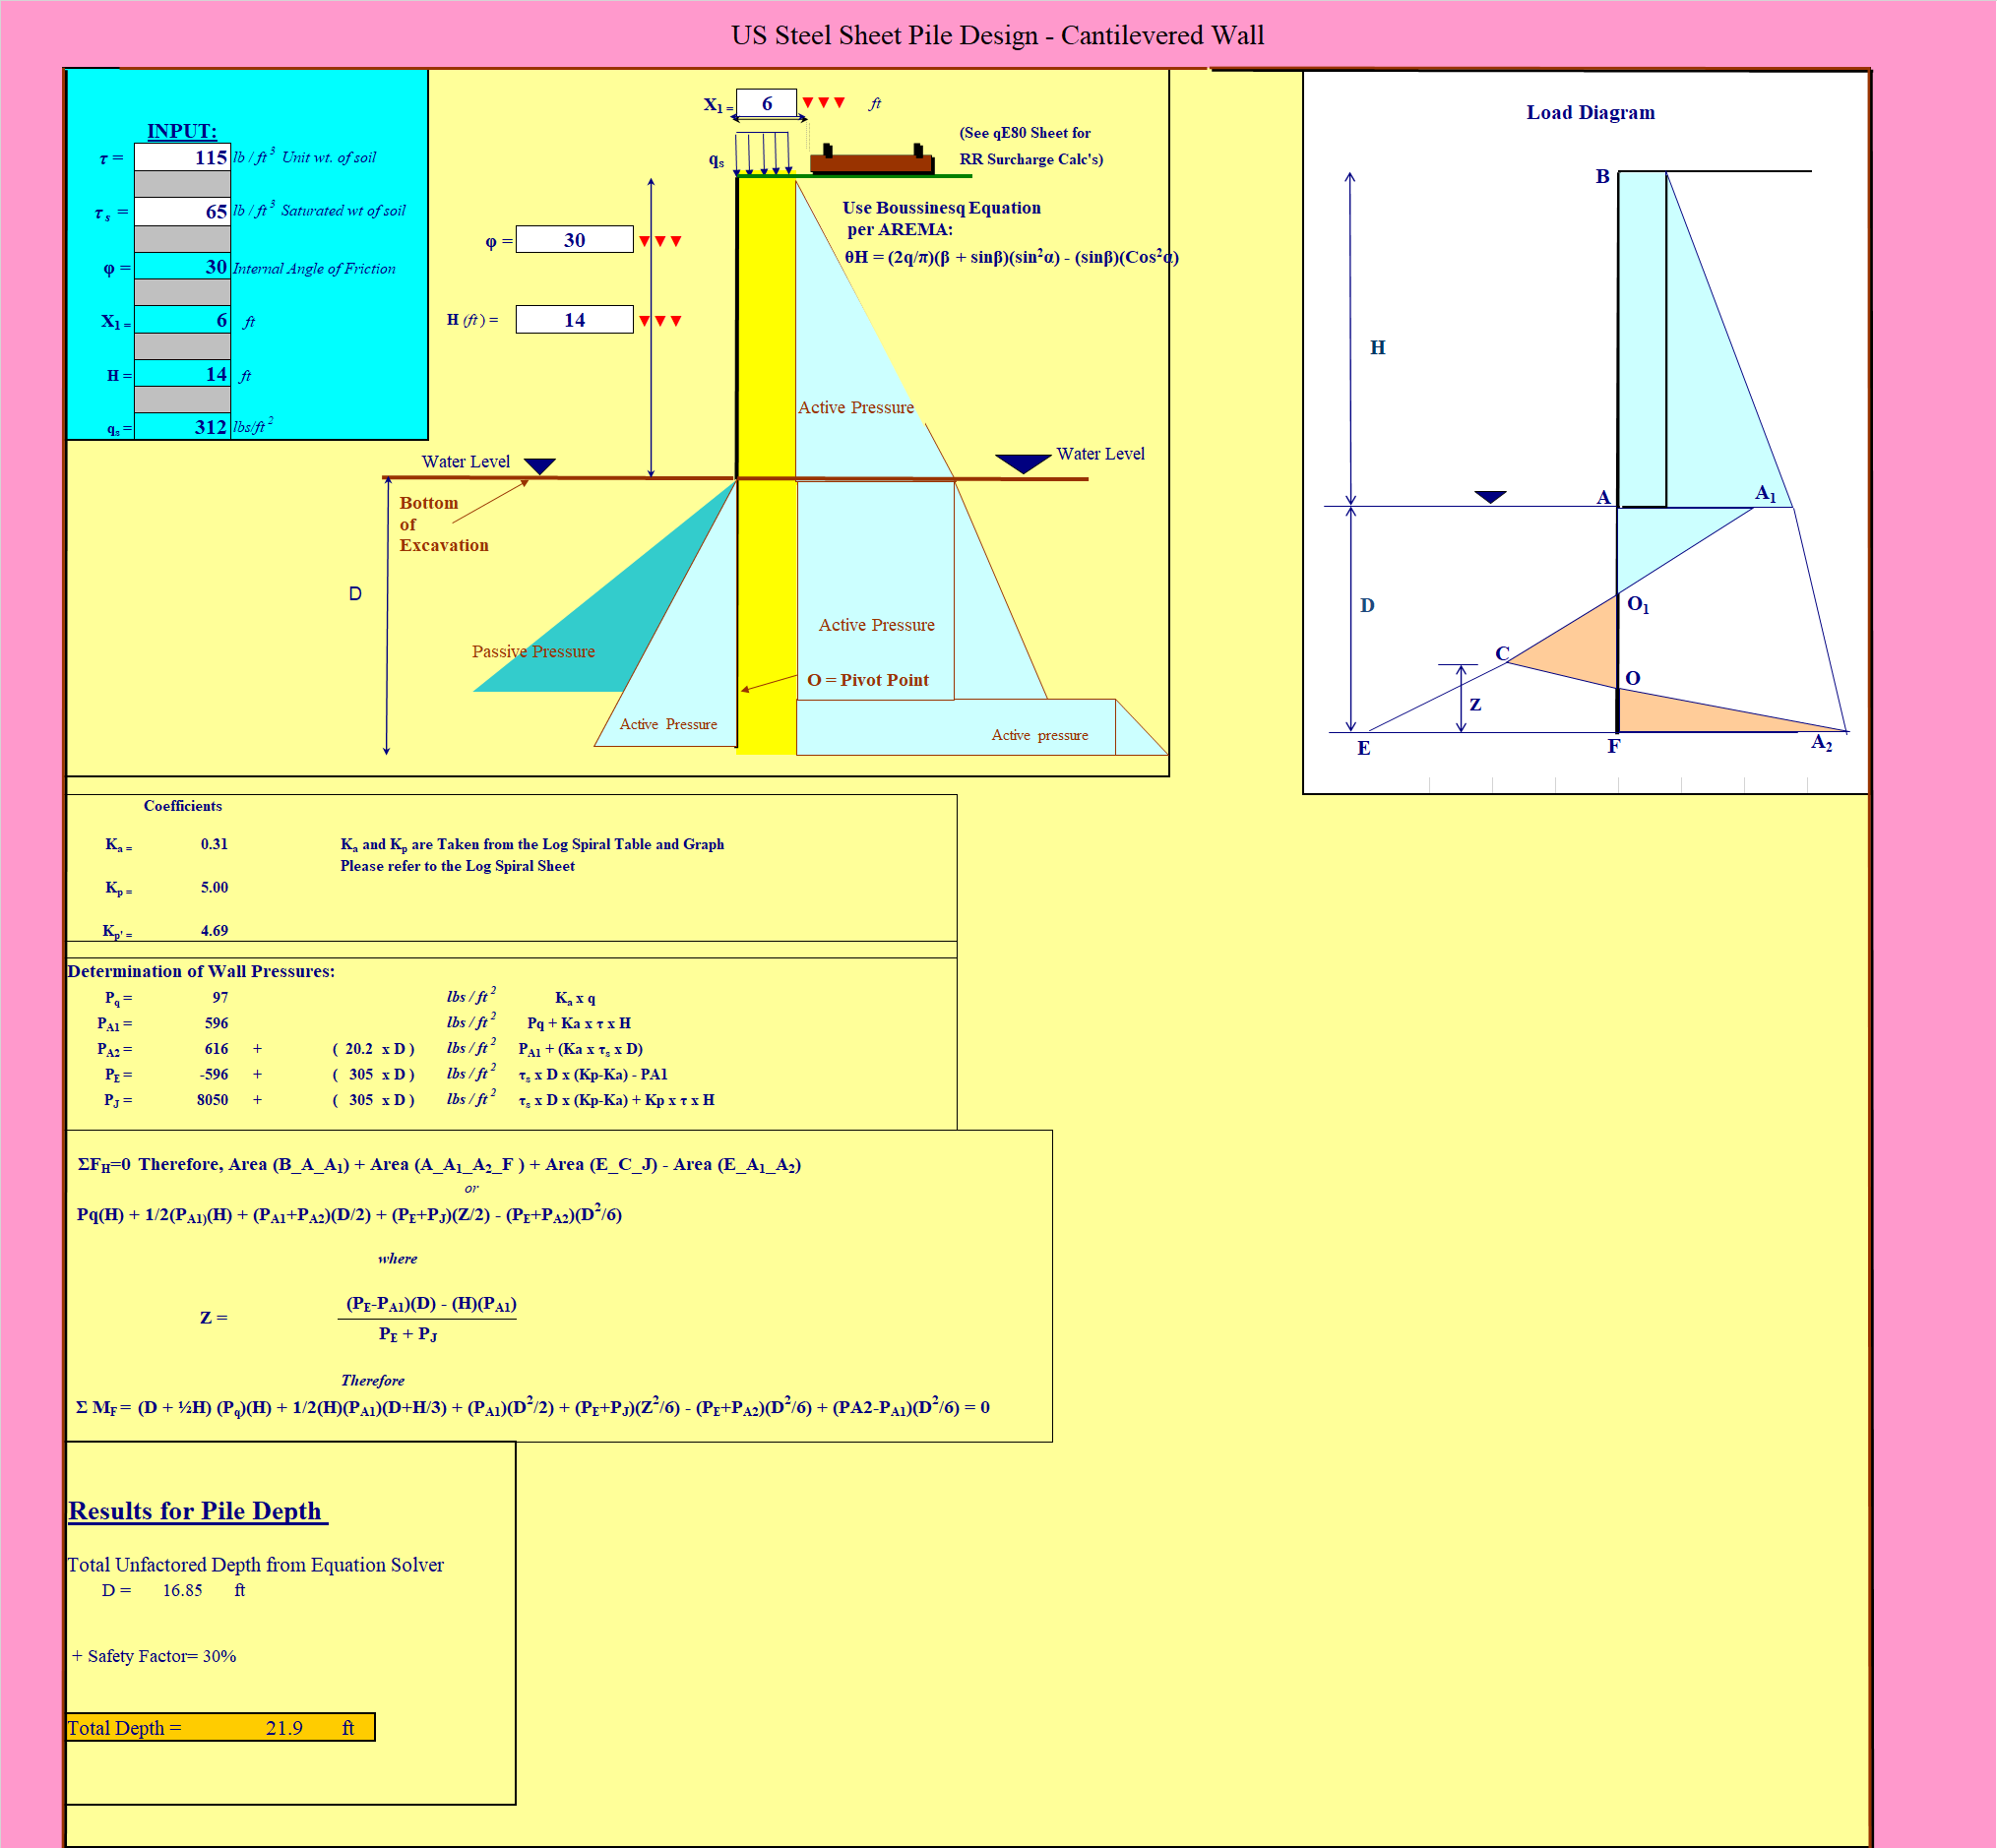Click the qs input cell showing 312
Screen dimensions: 1997x1848
tap(182, 427)
